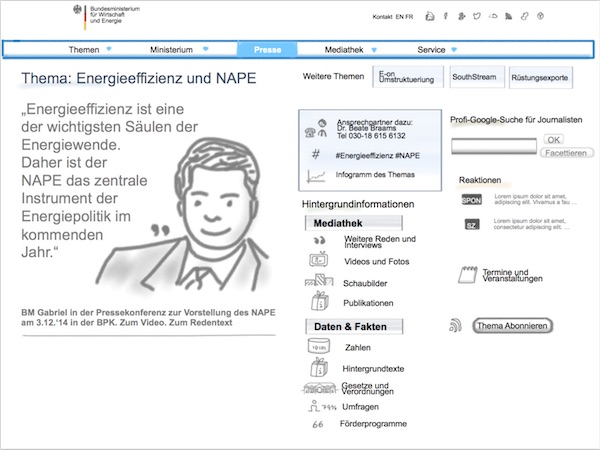Click the chain link icon in the header
Viewport: 600px width, 450px height.
[524, 16]
